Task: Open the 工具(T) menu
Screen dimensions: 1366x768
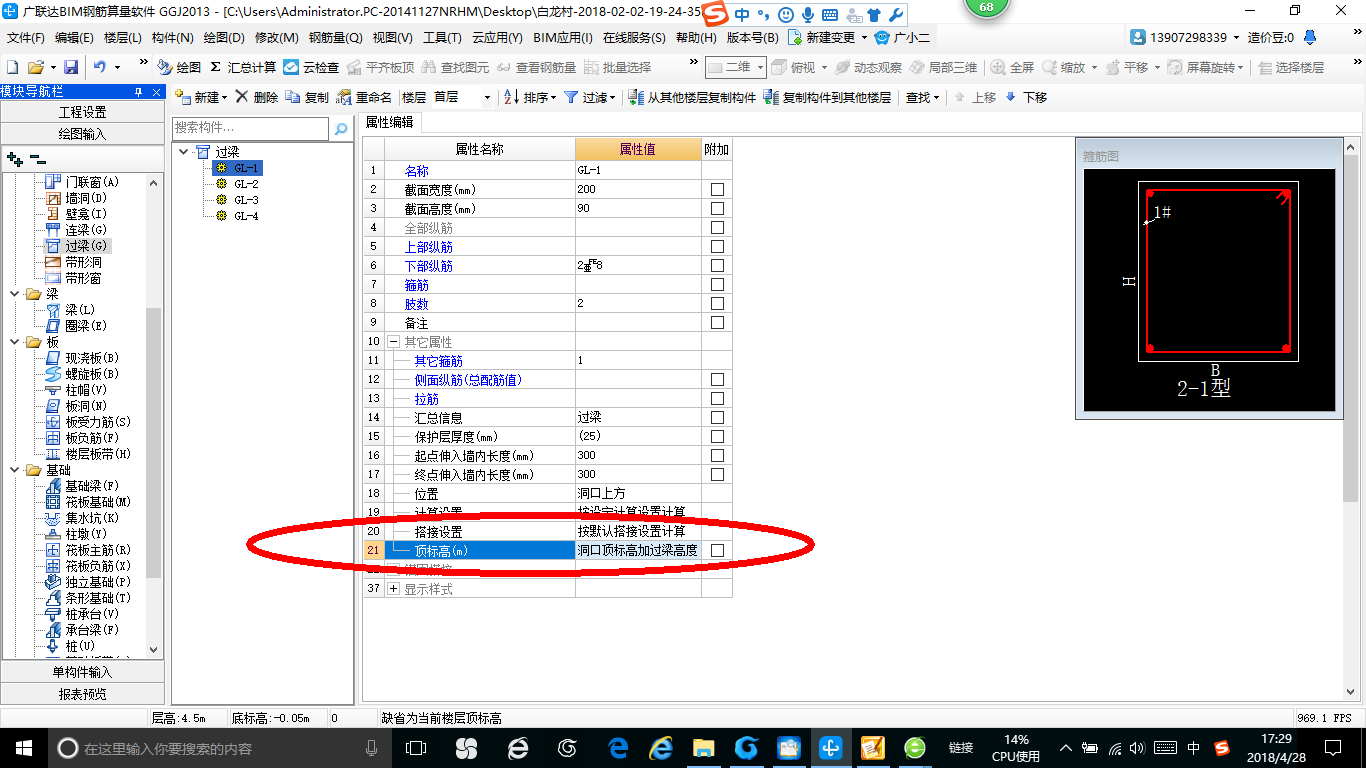Action: [442, 38]
